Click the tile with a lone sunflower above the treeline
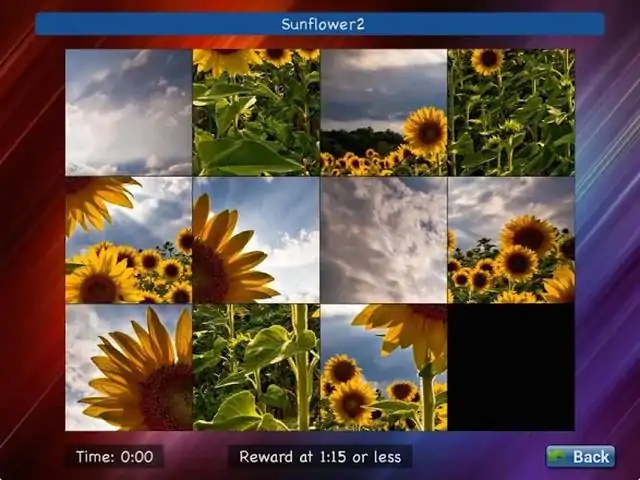 [383, 112]
